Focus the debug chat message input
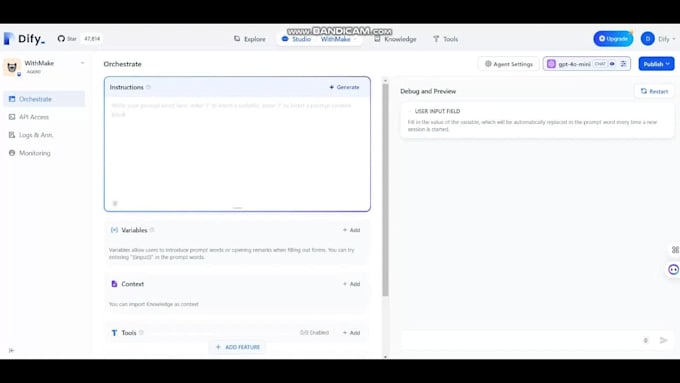Viewport: 680px width, 383px height. coord(520,340)
